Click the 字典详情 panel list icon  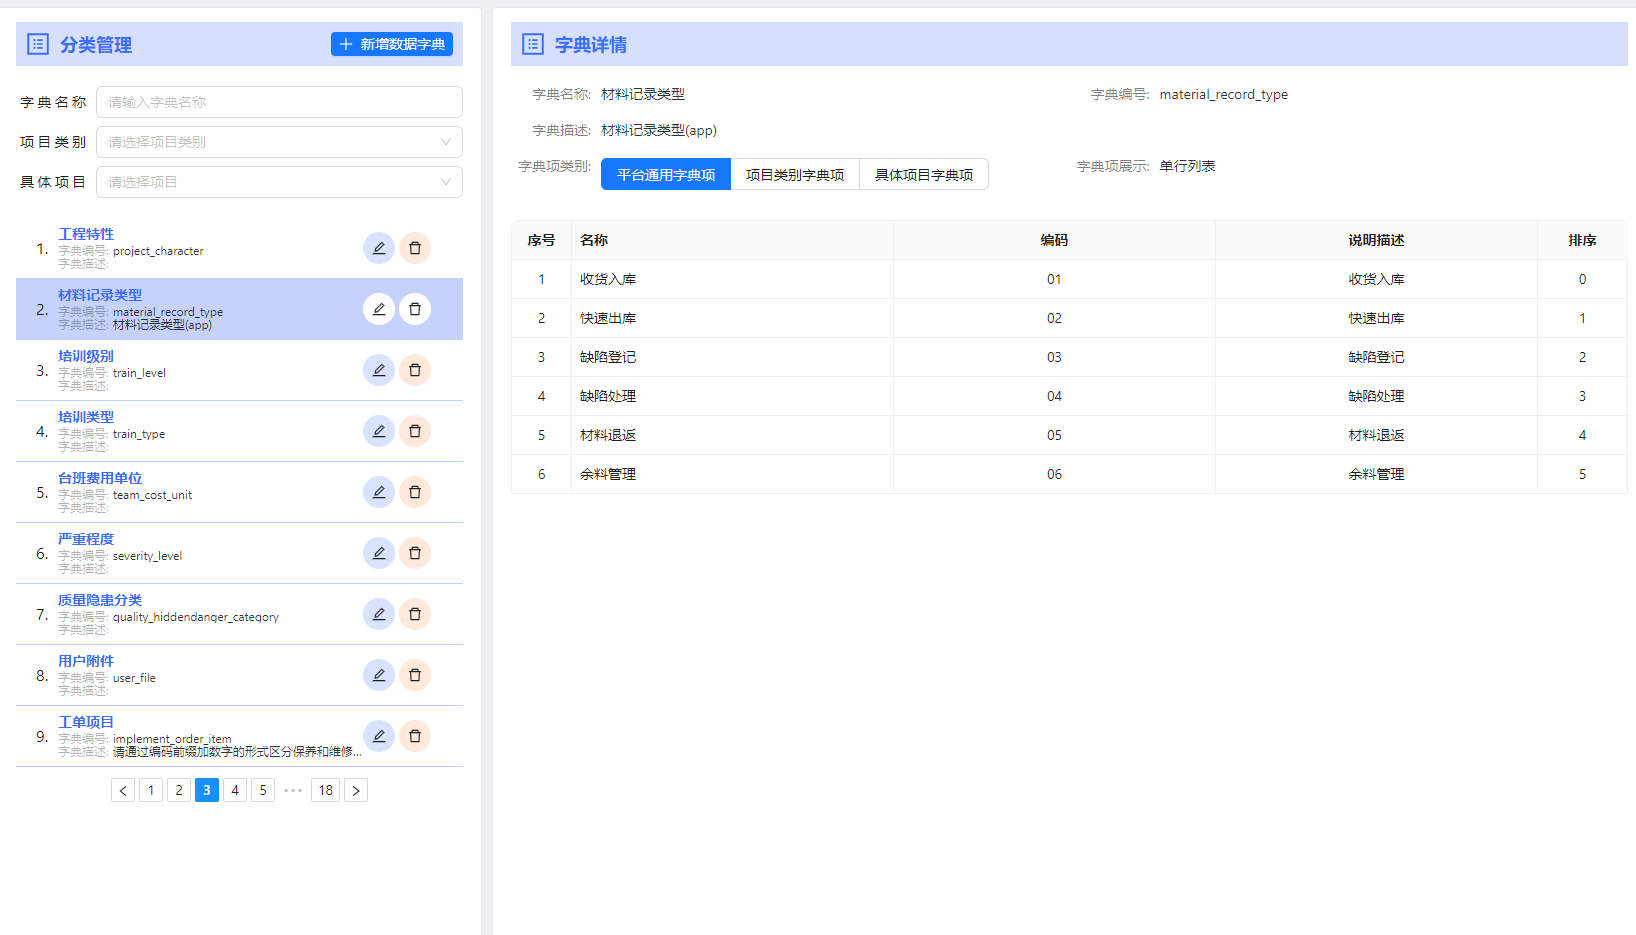533,44
